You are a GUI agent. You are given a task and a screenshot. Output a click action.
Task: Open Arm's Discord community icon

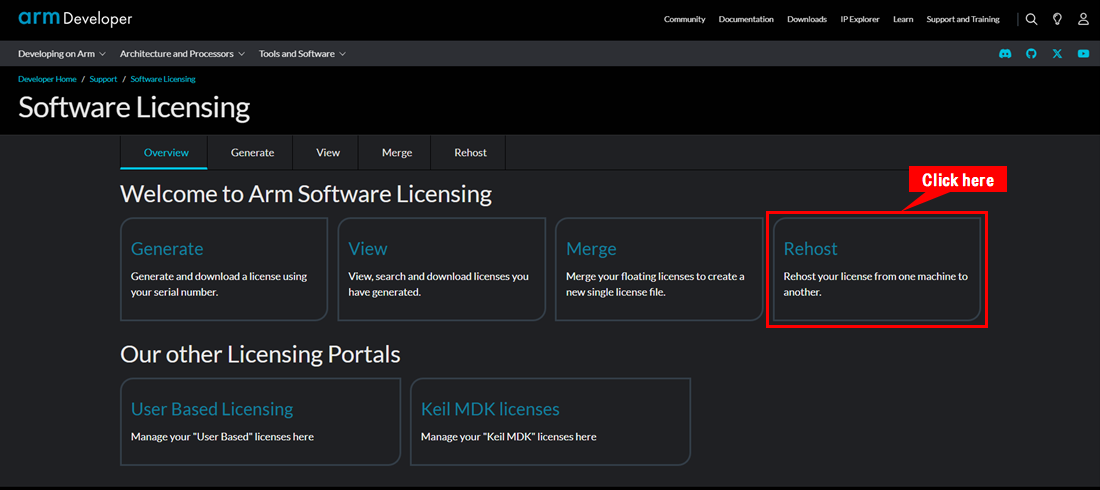(x=1005, y=54)
